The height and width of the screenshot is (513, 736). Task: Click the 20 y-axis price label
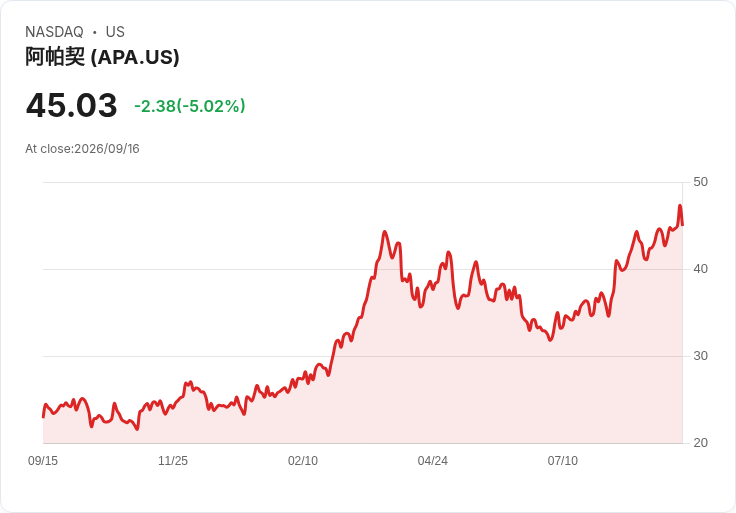(x=700, y=443)
